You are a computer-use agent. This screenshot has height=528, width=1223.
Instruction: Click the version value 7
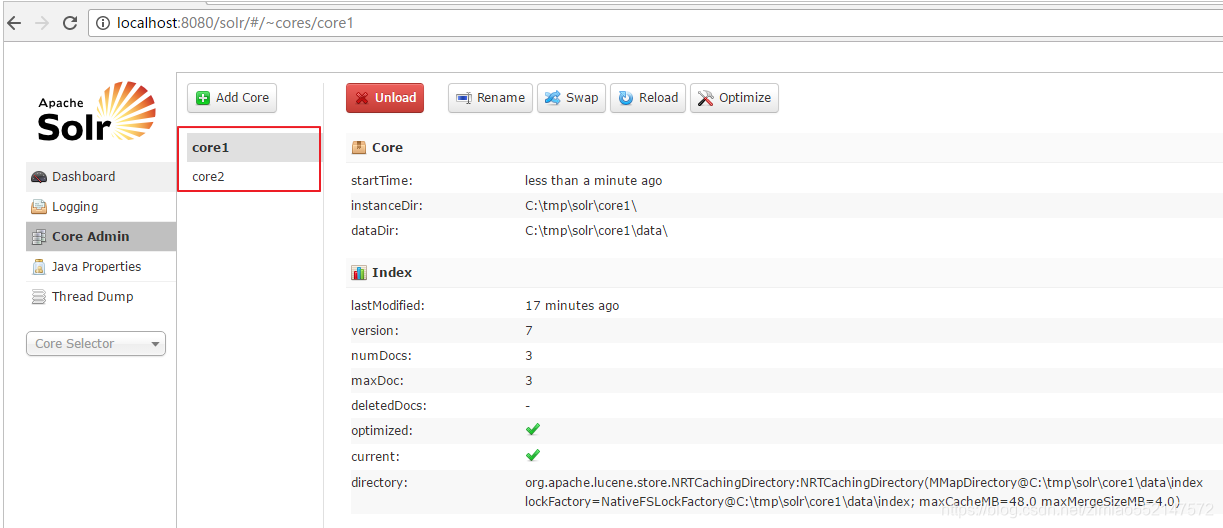pos(529,331)
